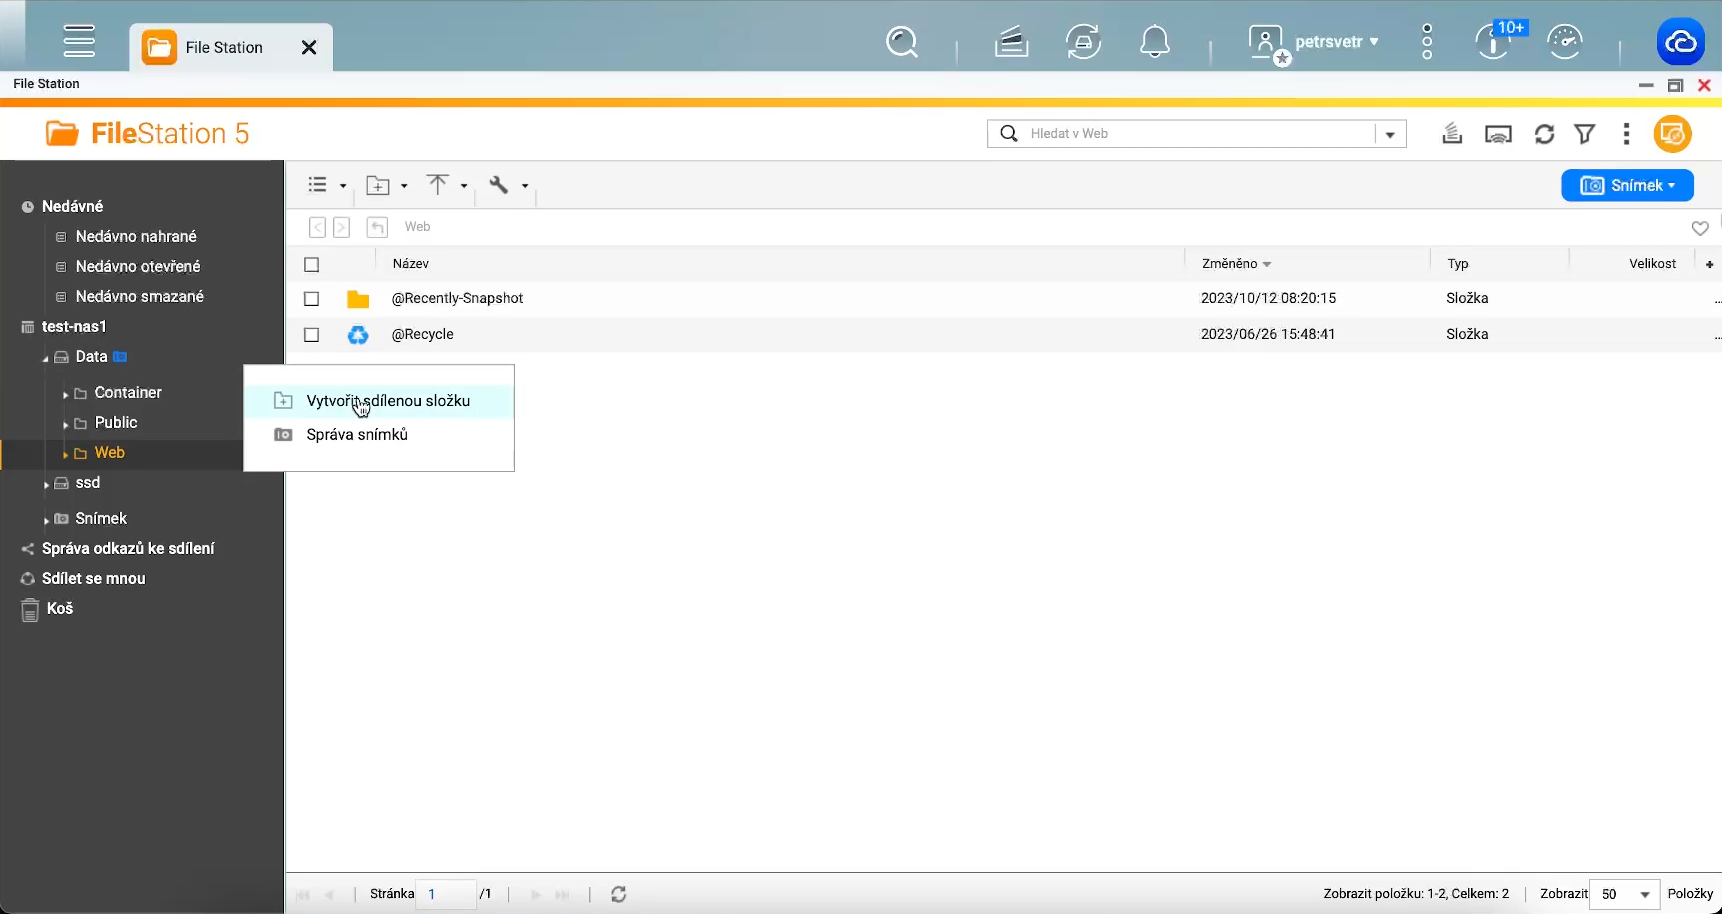Open the widgets/resource monitor gauge icon
1722x914 pixels.
click(x=1565, y=41)
